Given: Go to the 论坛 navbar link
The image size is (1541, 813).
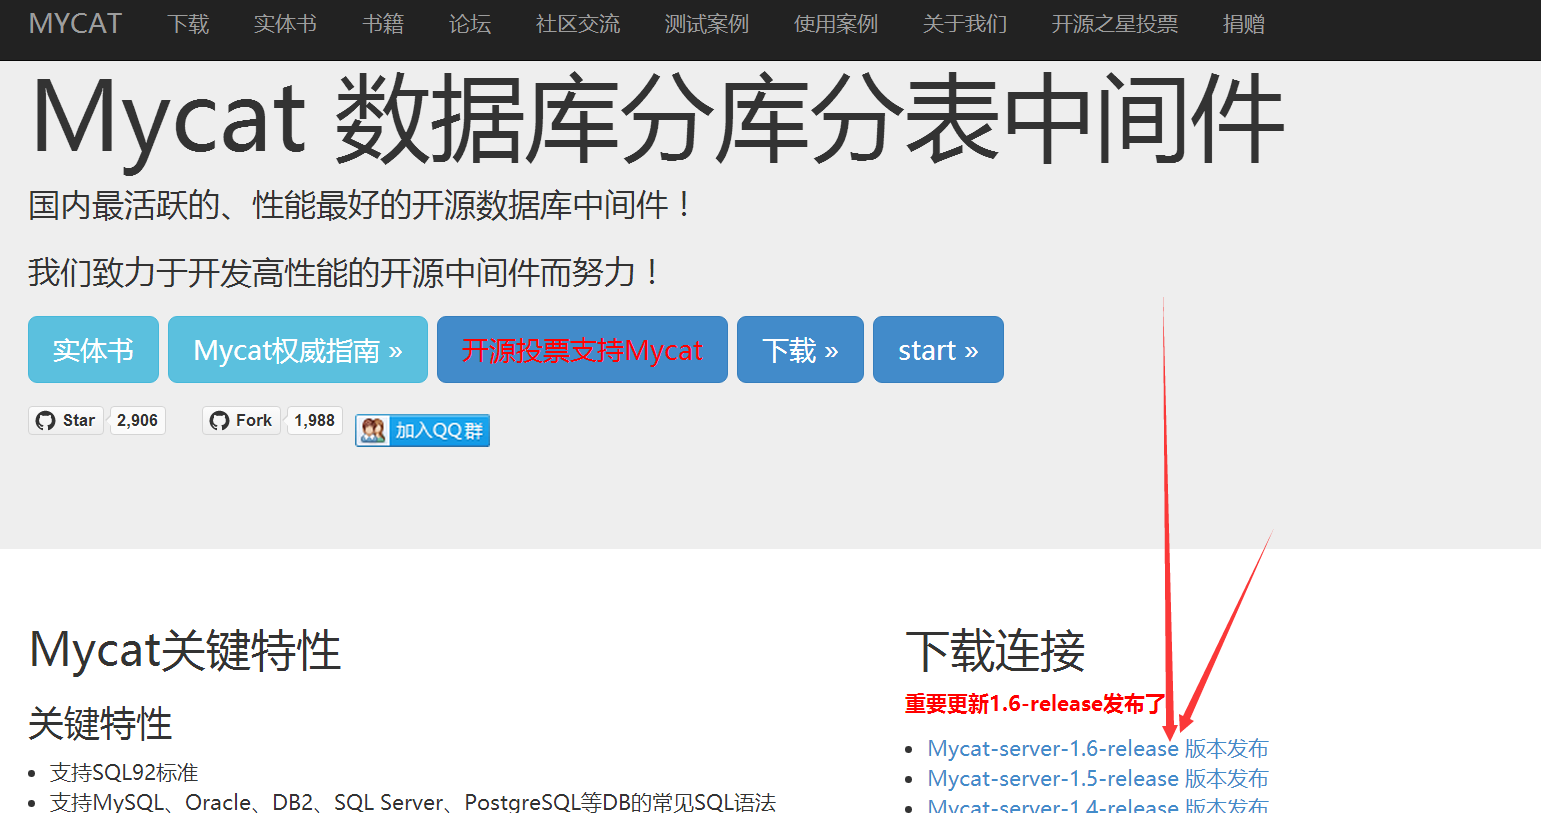Looking at the screenshot, I should [470, 24].
